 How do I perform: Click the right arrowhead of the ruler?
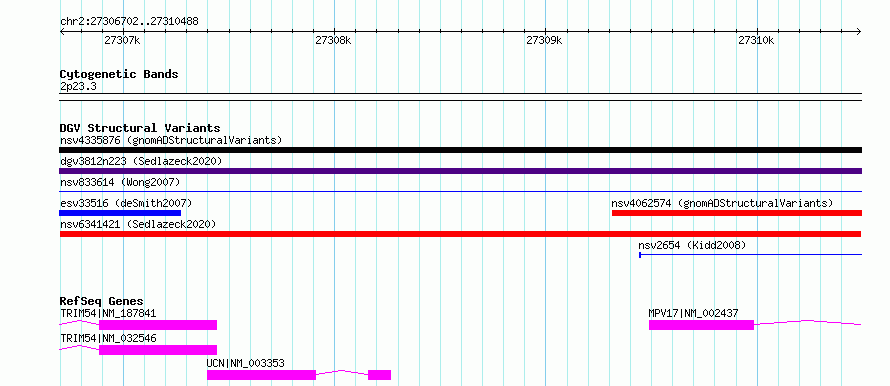click(x=859, y=31)
